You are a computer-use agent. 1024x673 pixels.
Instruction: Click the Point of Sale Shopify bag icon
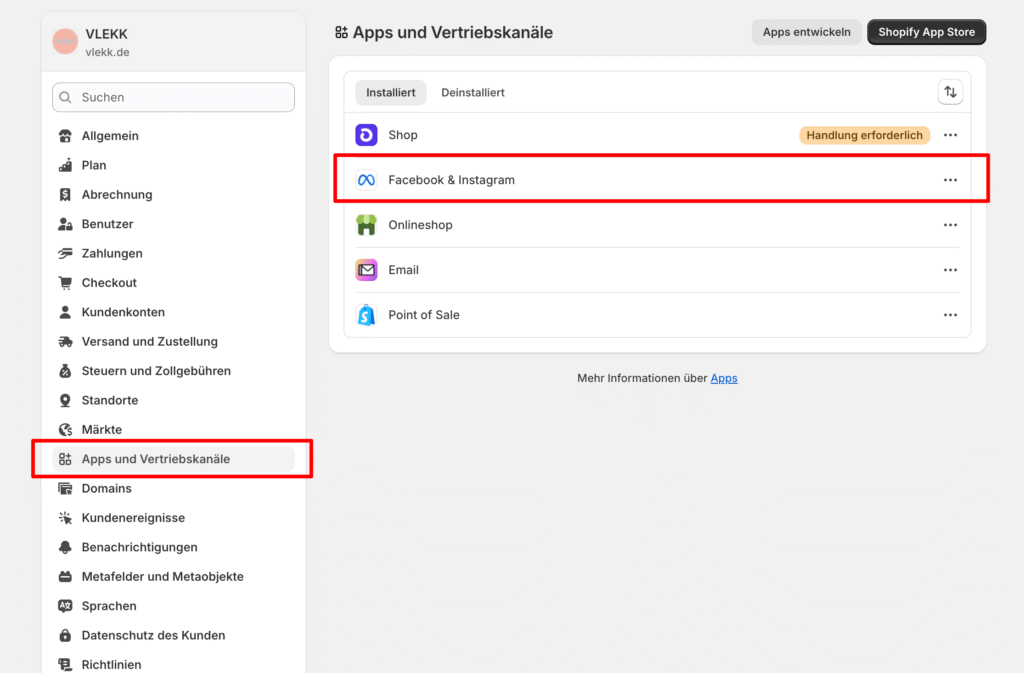coord(366,315)
